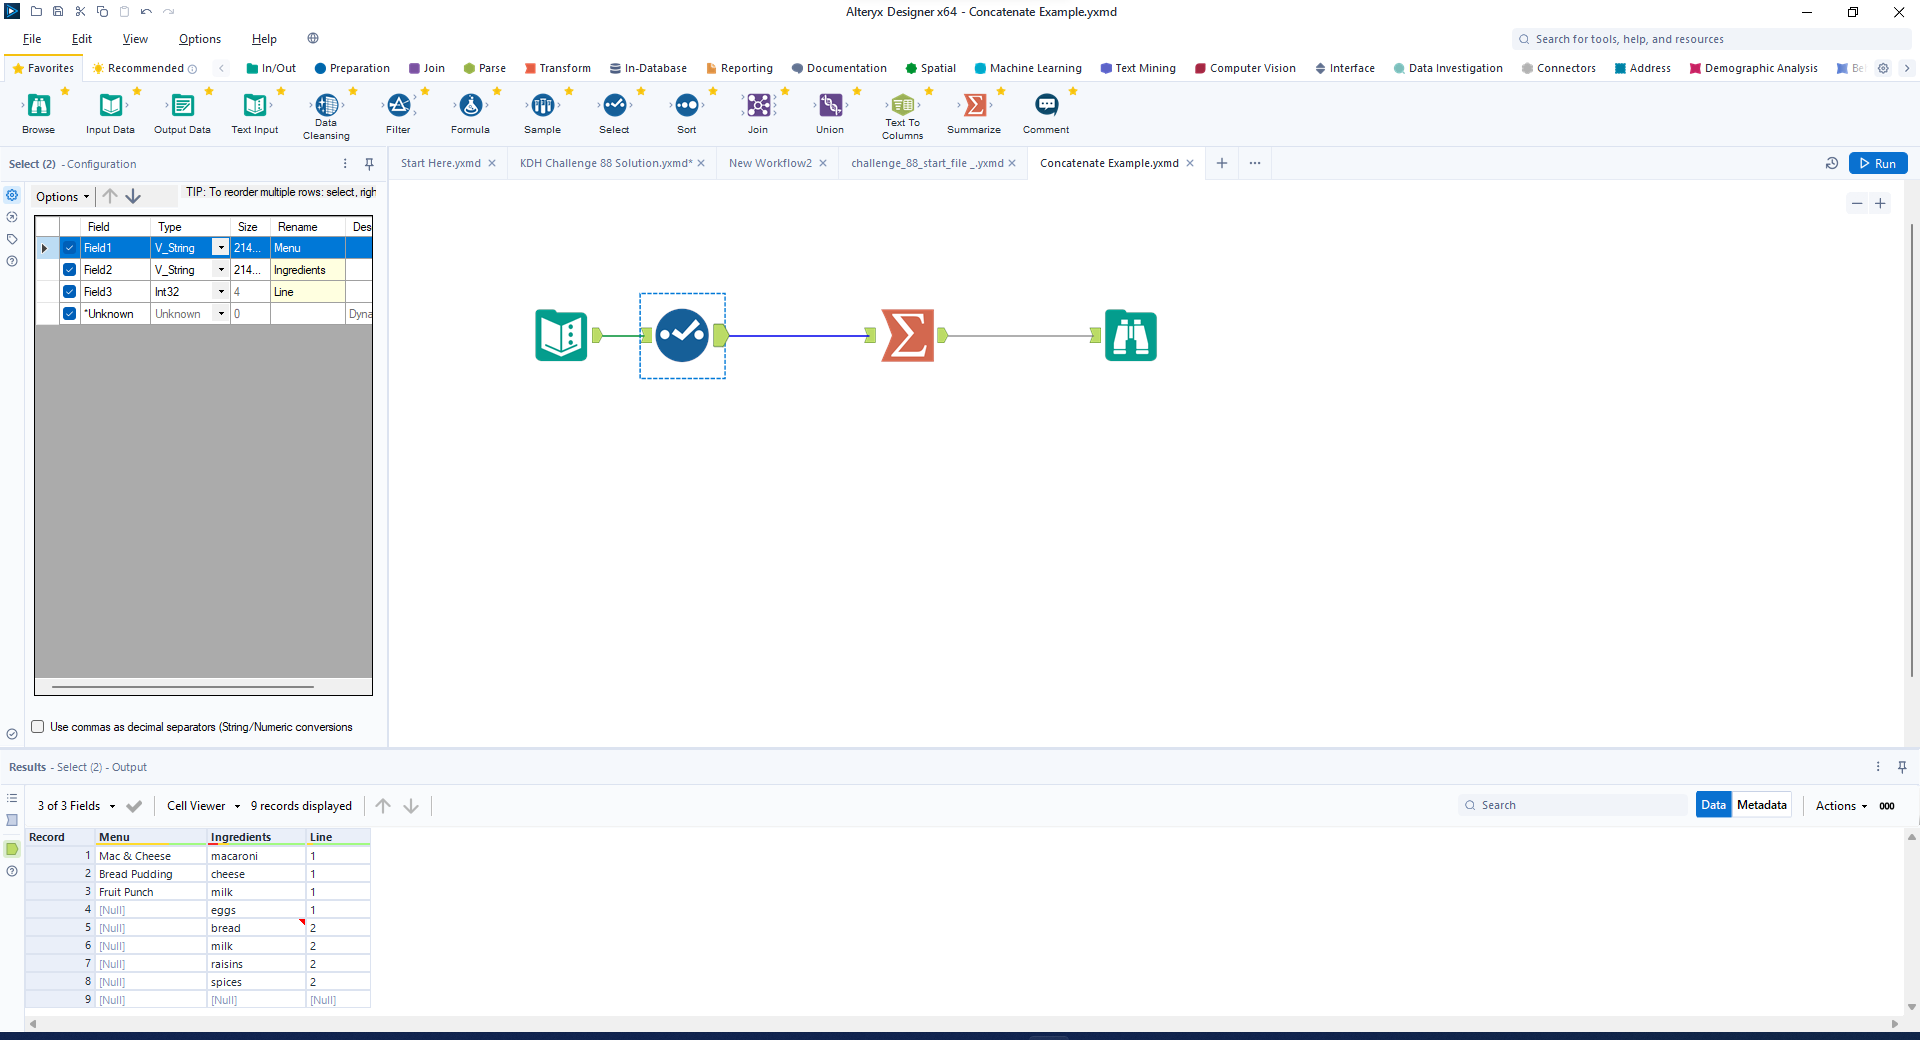Open the Preparation tool category

point(352,68)
